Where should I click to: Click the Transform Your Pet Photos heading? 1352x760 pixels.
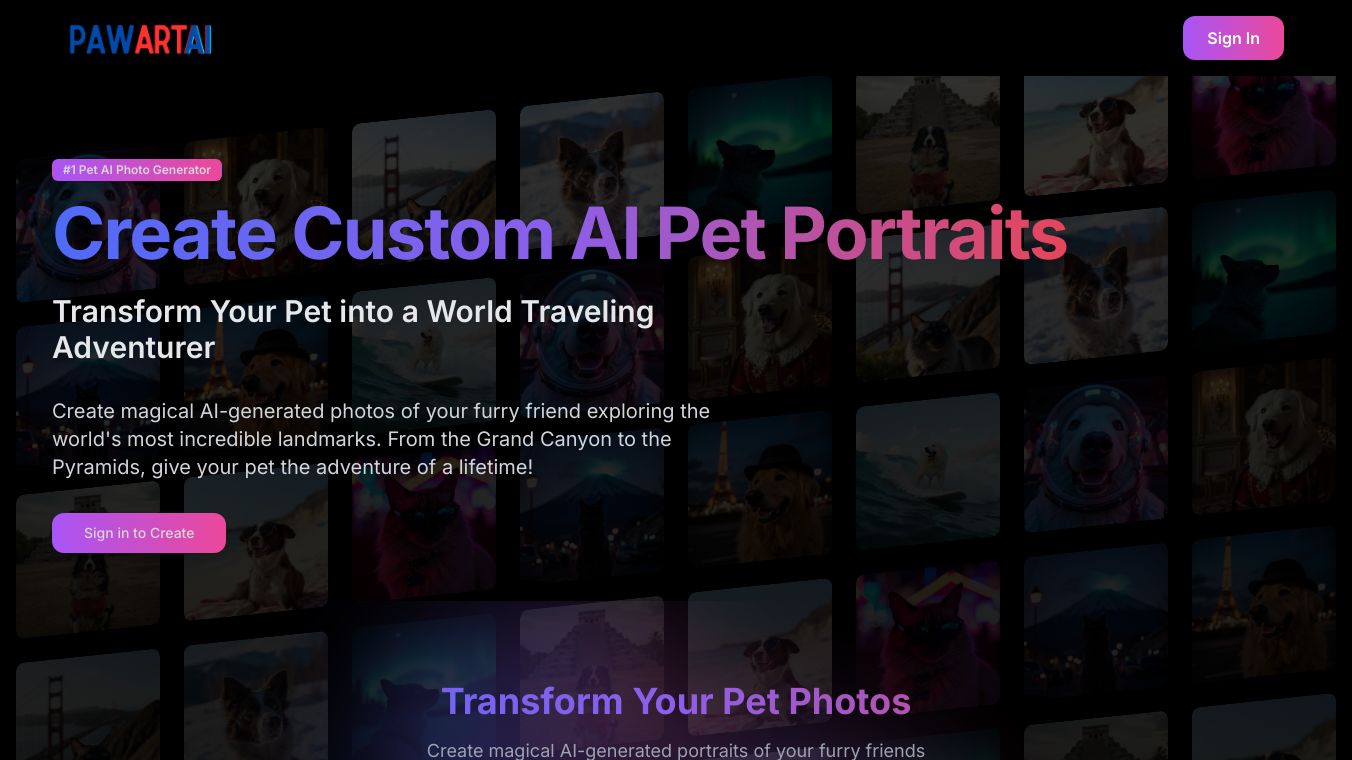[x=676, y=701]
